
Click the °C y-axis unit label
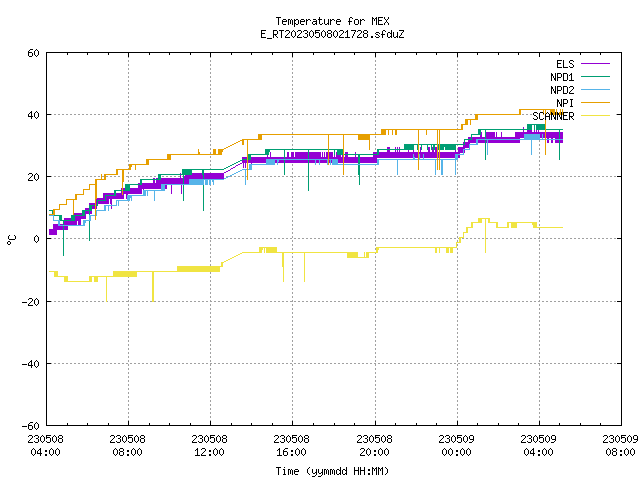11,240
